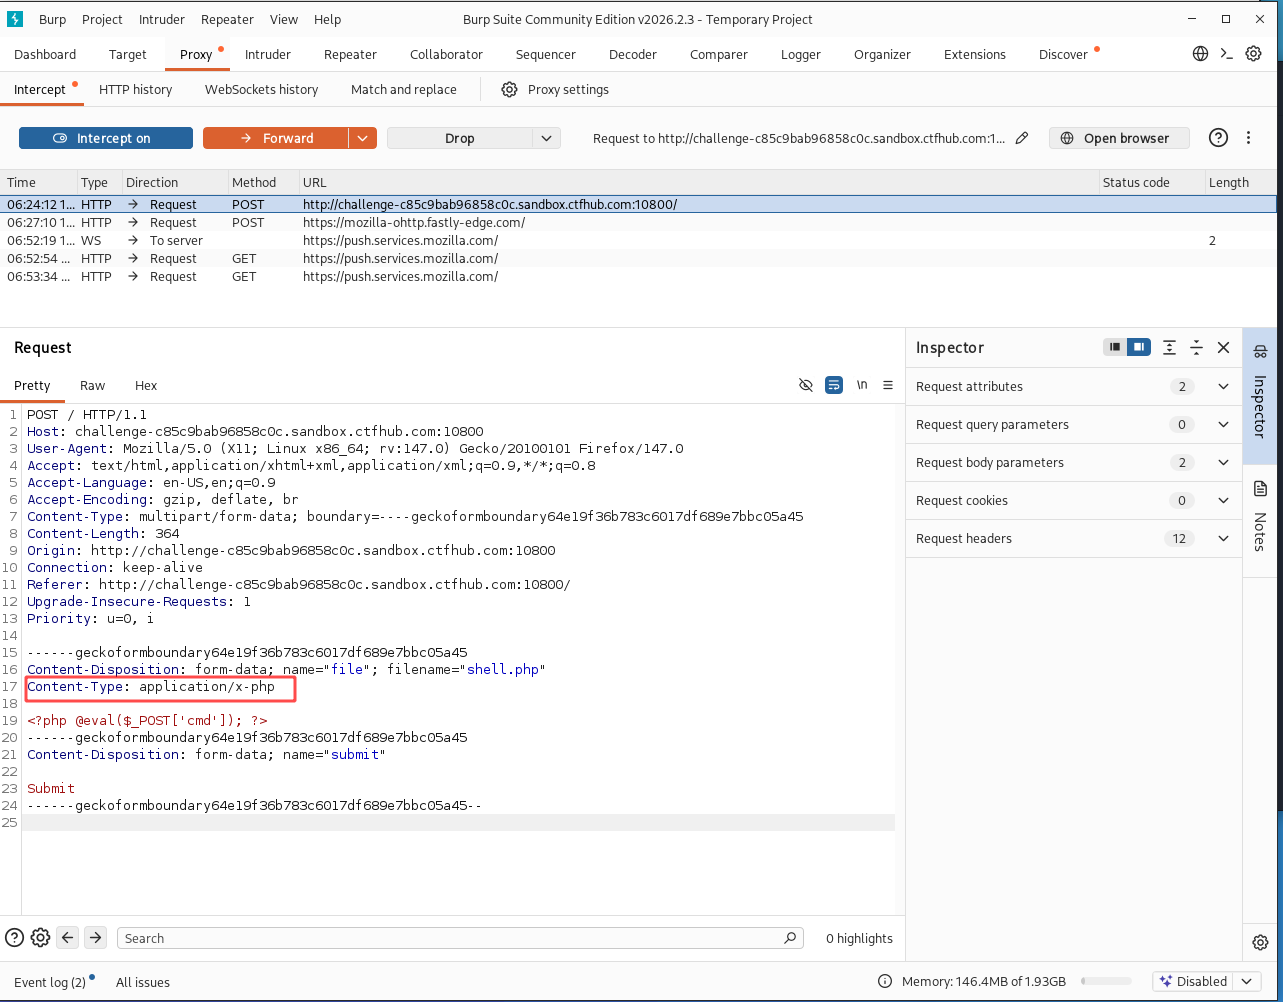Screen dimensions: 1283x1002
Task: Expand Request body parameters section
Action: (1073, 462)
